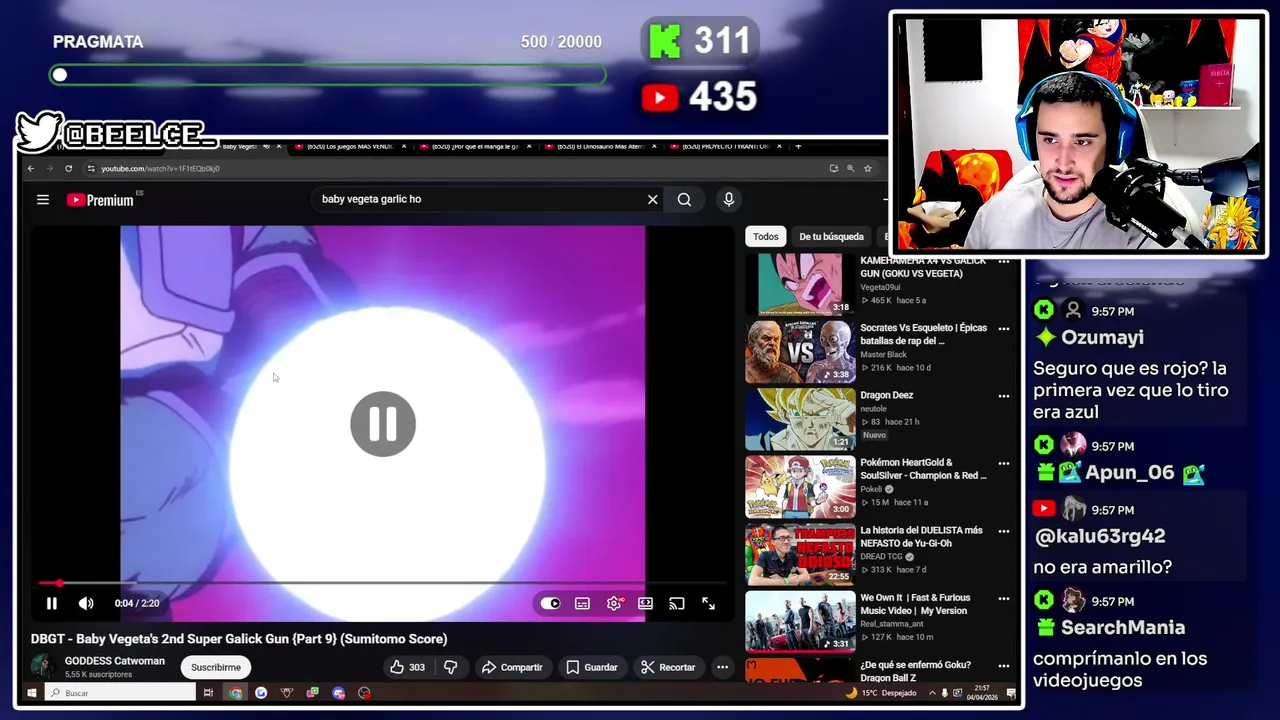Viewport: 1280px width, 720px height.
Task: Open the player settings gear
Action: tap(614, 603)
